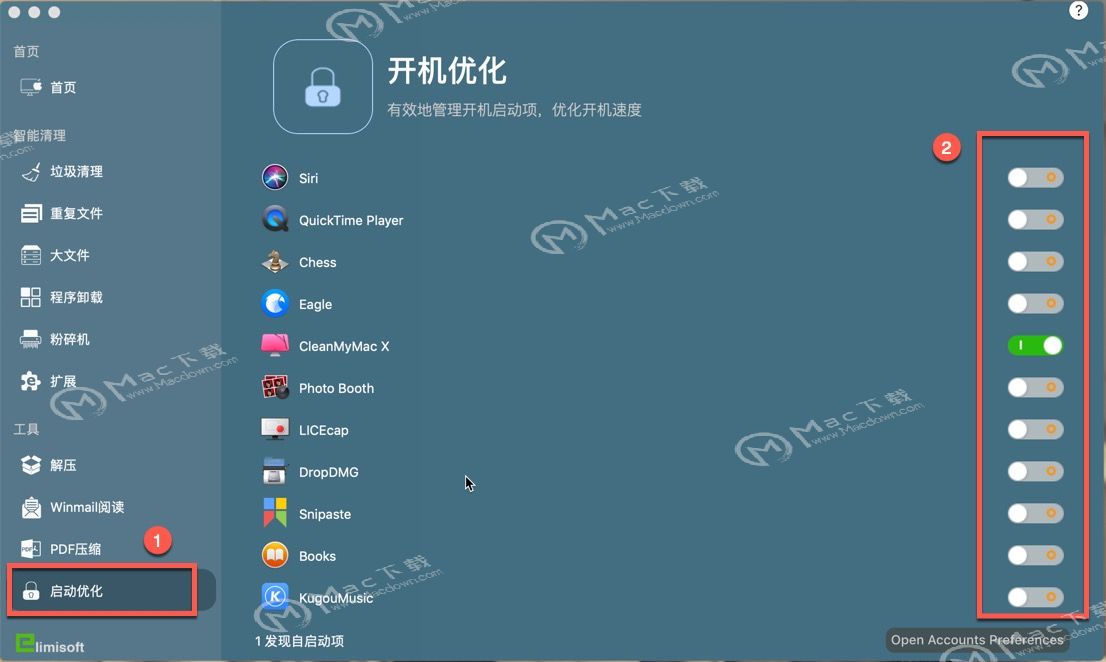Click the Photo Booth app icon
The height and width of the screenshot is (662, 1106).
coord(275,388)
